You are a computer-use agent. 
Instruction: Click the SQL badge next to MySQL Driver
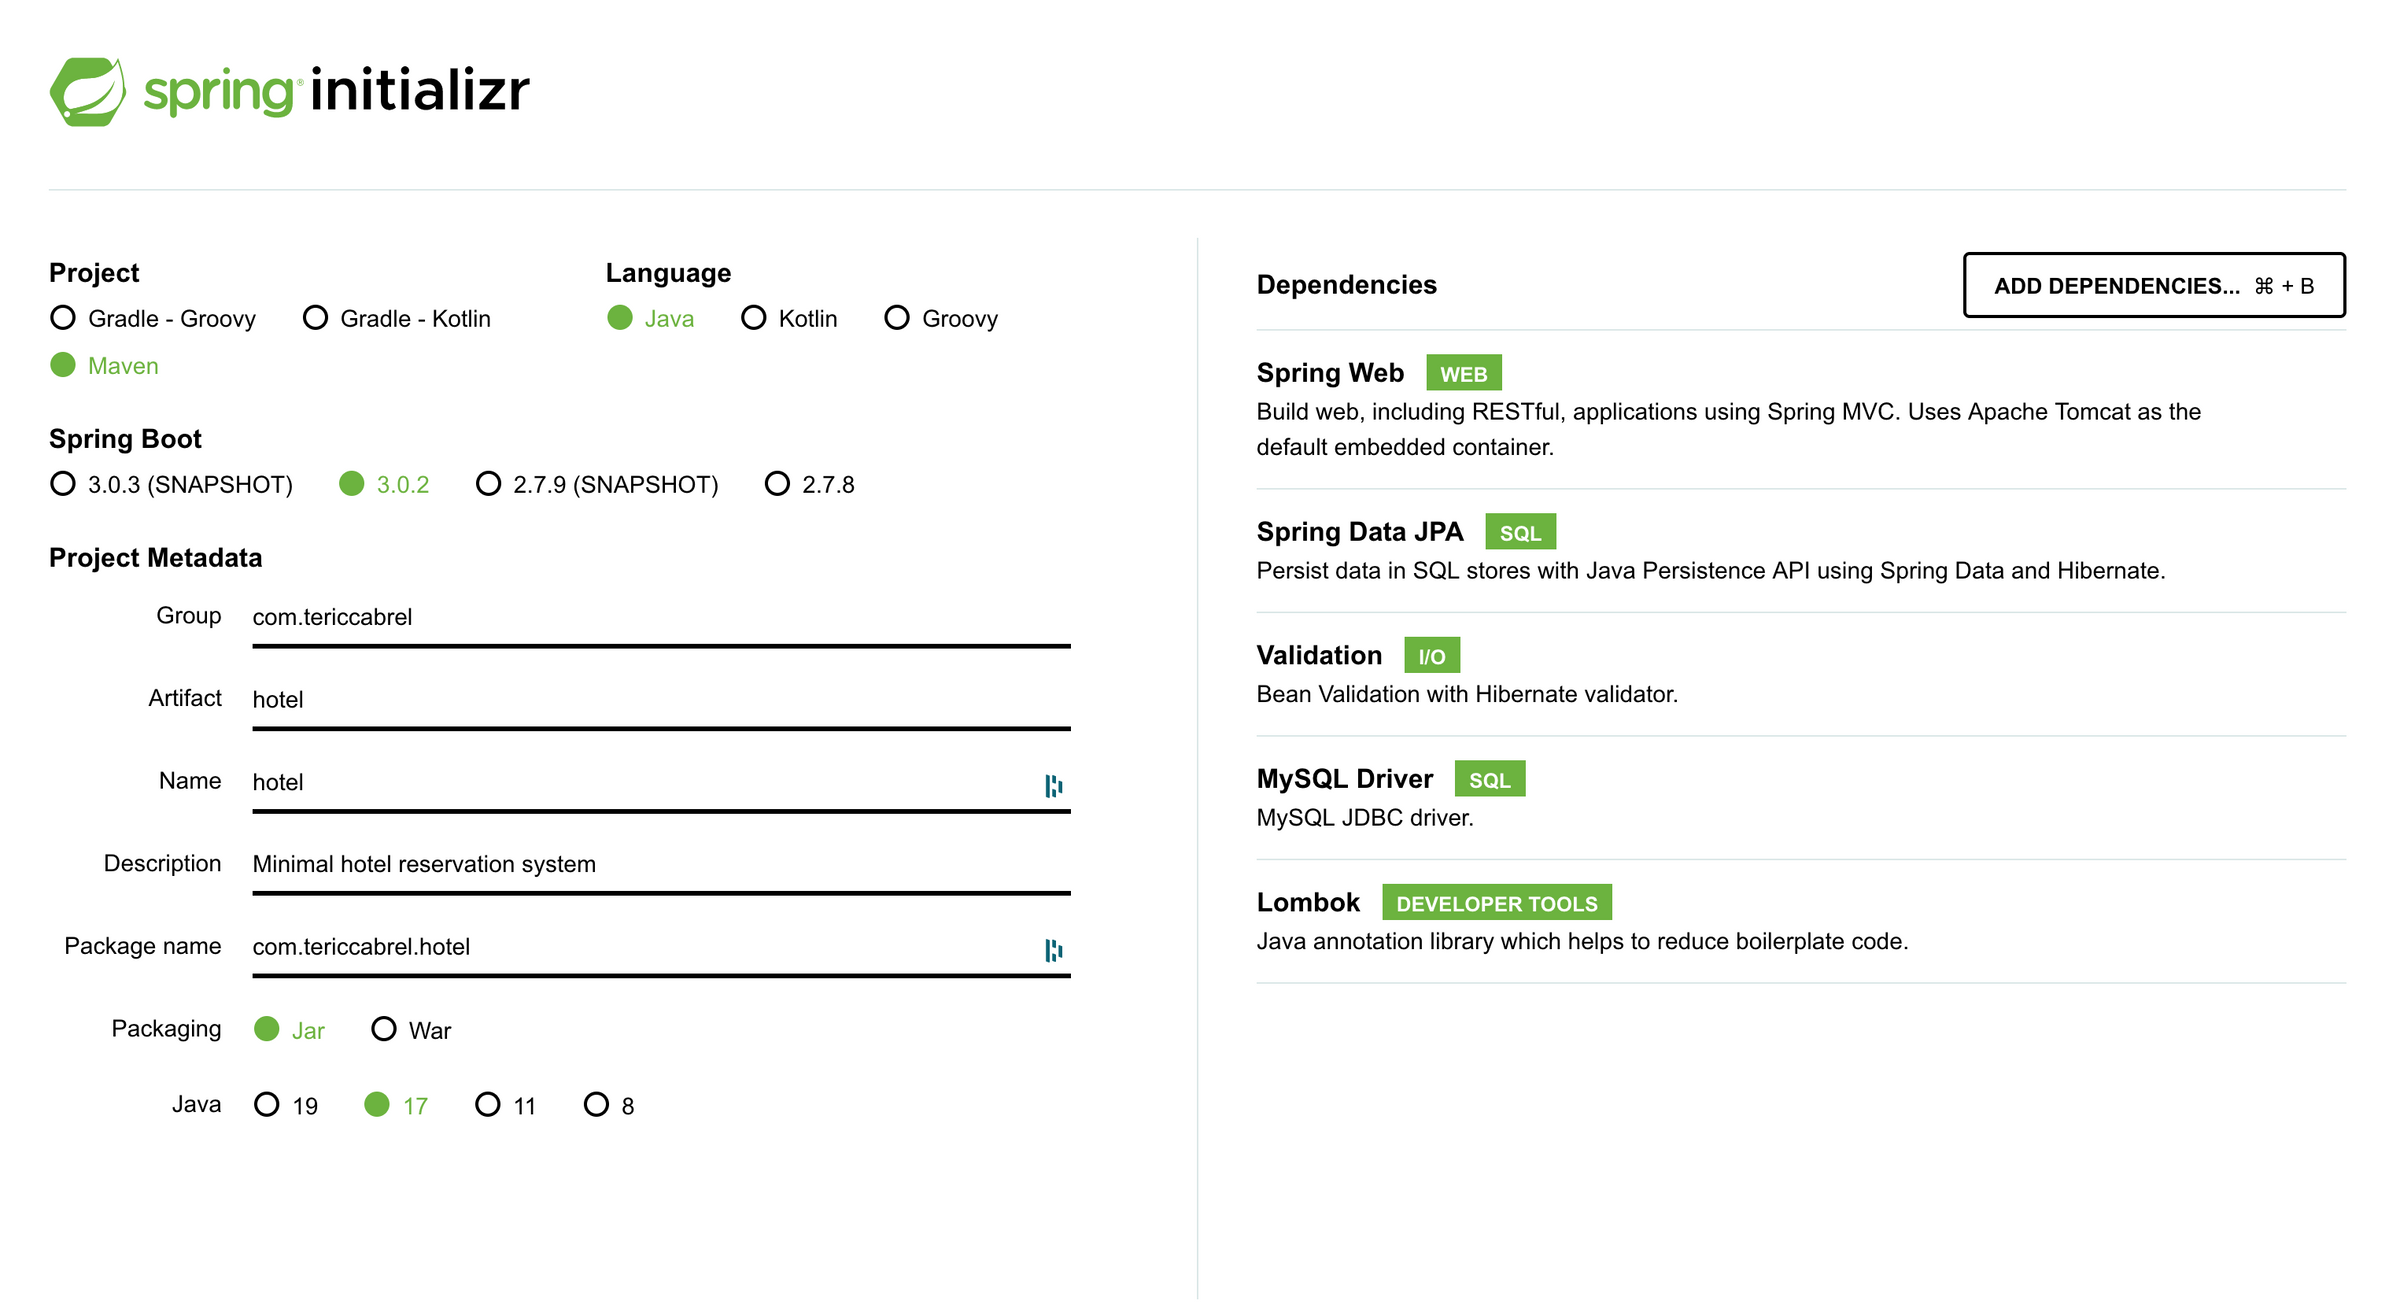1489,778
